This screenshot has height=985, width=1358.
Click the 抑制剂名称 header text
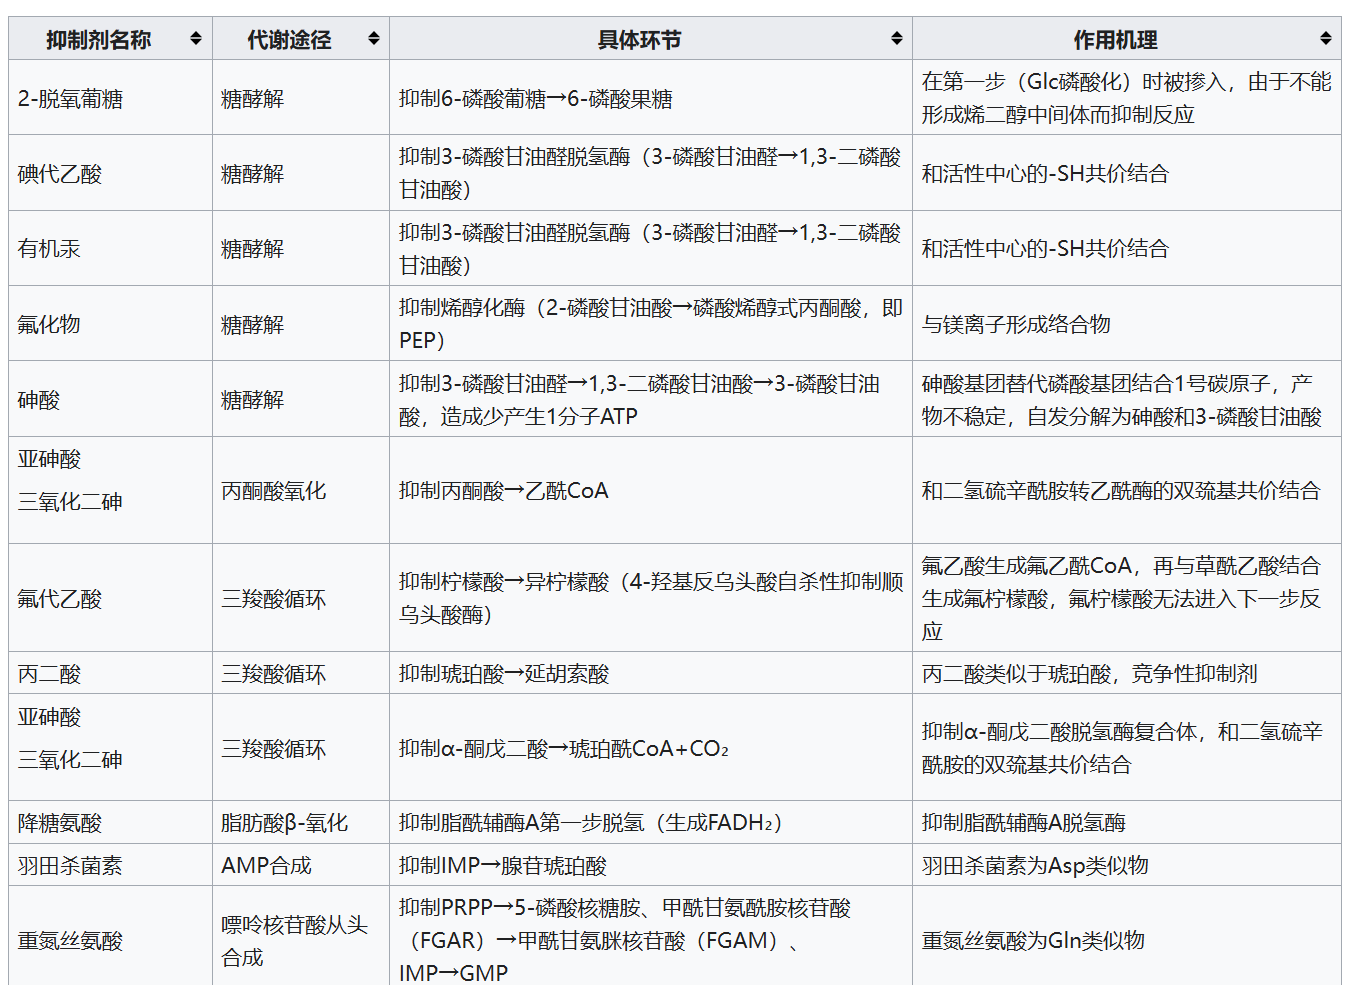[98, 40]
